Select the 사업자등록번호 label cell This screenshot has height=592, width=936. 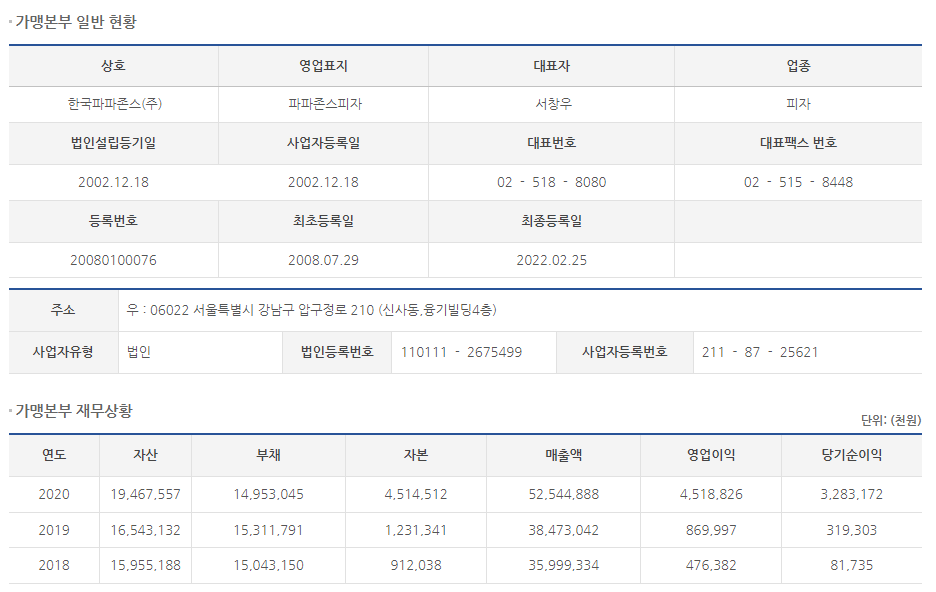click(624, 352)
